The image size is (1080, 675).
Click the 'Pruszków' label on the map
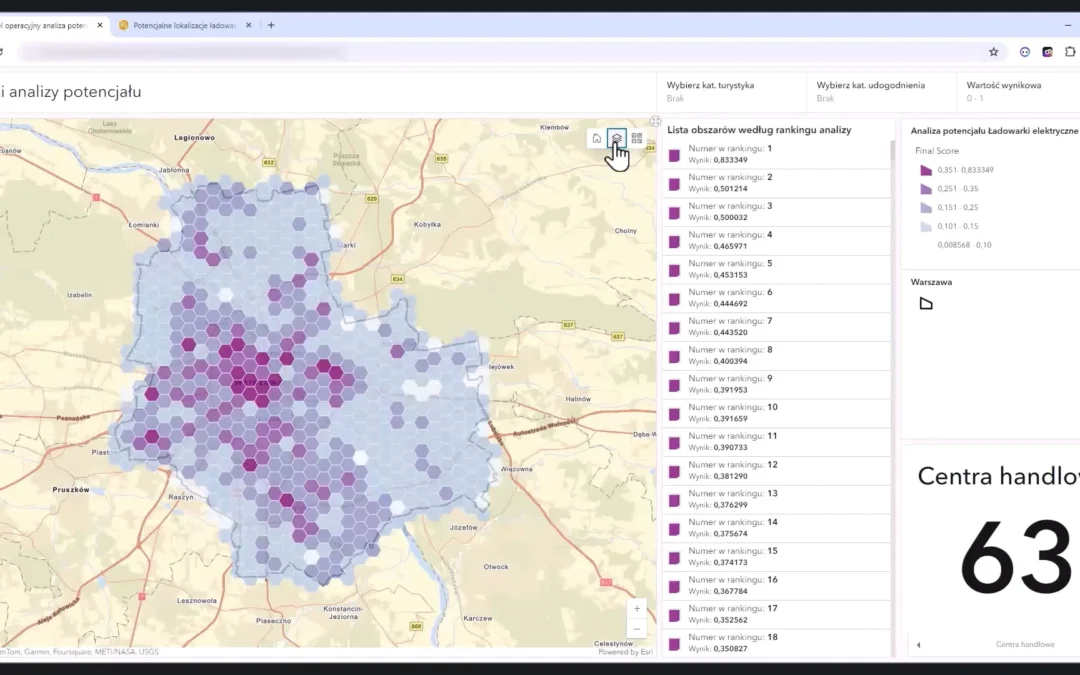(71, 490)
